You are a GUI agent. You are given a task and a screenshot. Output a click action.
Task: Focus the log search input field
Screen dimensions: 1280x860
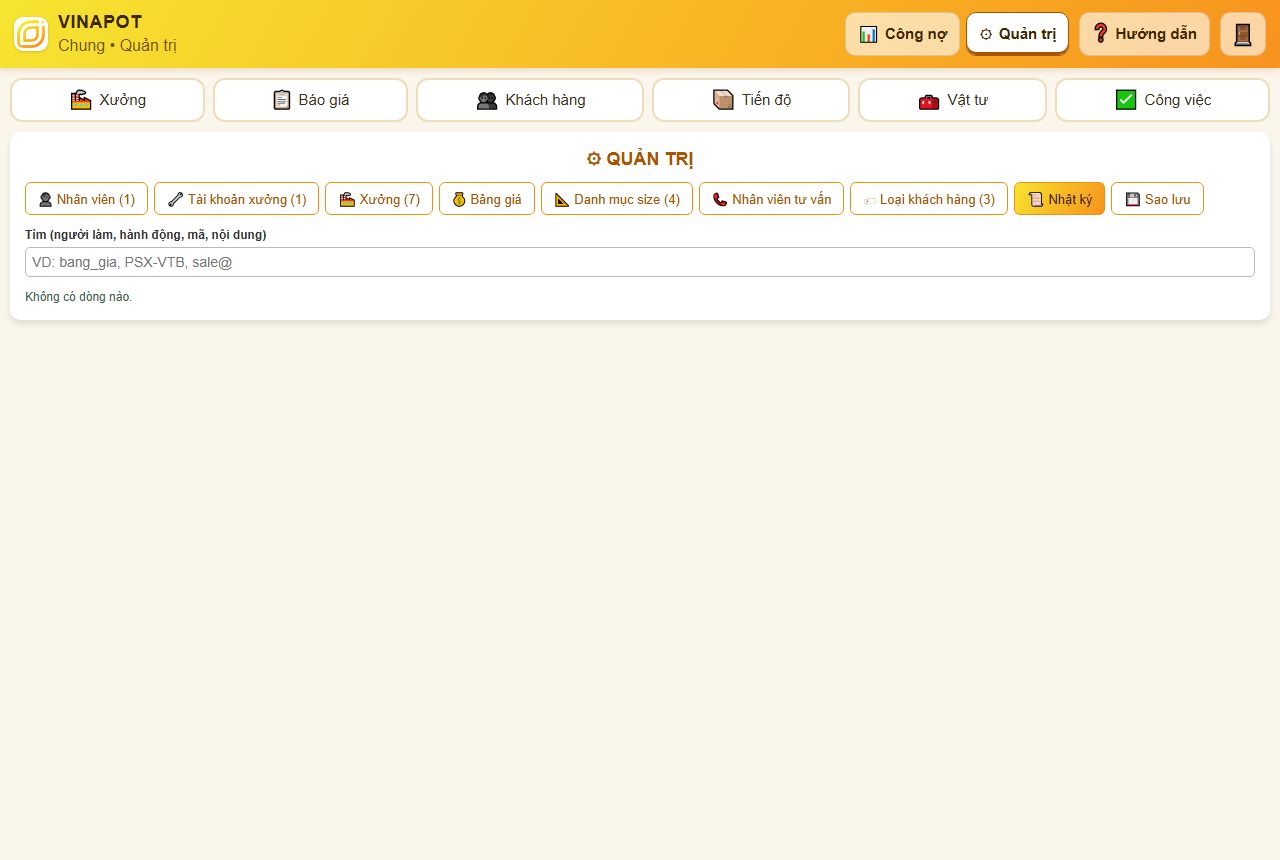click(x=640, y=262)
